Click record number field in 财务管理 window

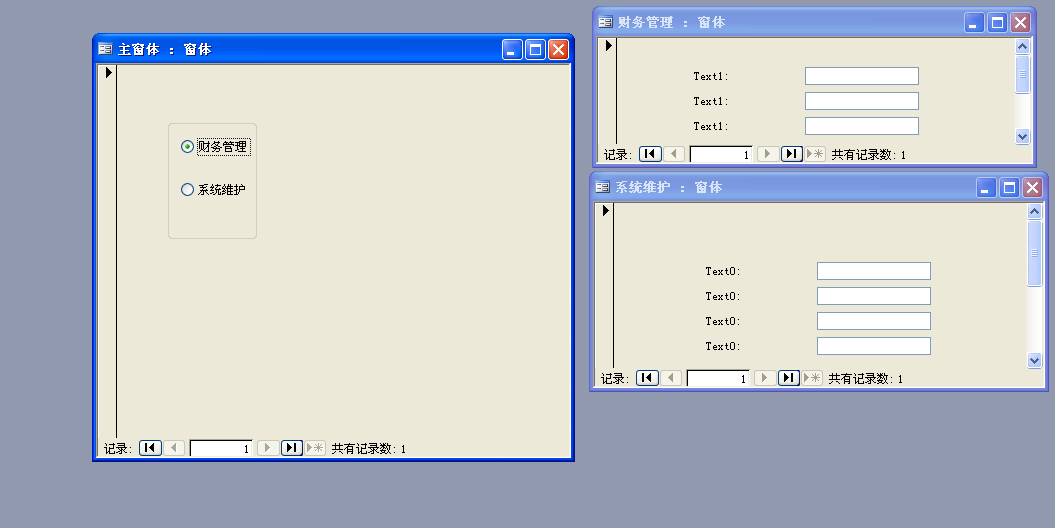tap(721, 154)
